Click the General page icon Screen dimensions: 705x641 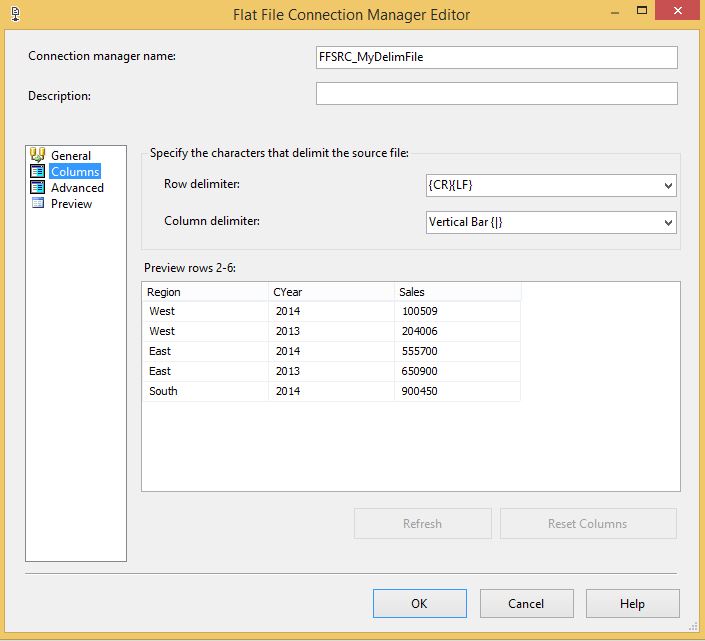(x=38, y=155)
